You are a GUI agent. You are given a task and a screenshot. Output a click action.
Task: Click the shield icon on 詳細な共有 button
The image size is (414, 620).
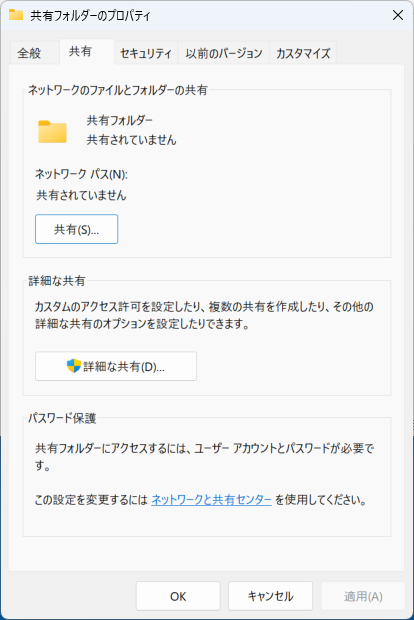(x=74, y=366)
